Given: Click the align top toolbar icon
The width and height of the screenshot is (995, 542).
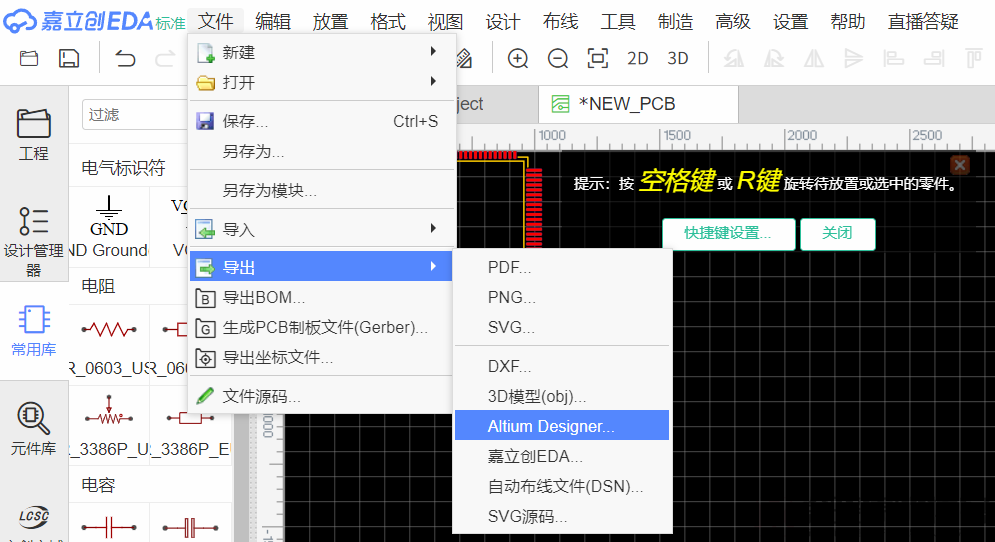Looking at the screenshot, I should 973,59.
